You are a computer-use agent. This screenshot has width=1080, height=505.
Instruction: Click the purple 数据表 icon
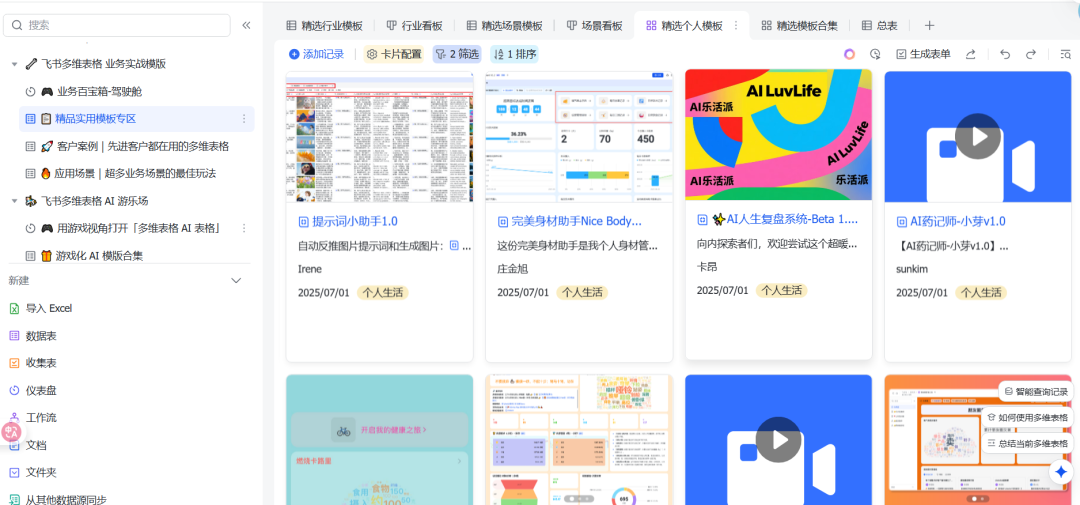14,336
